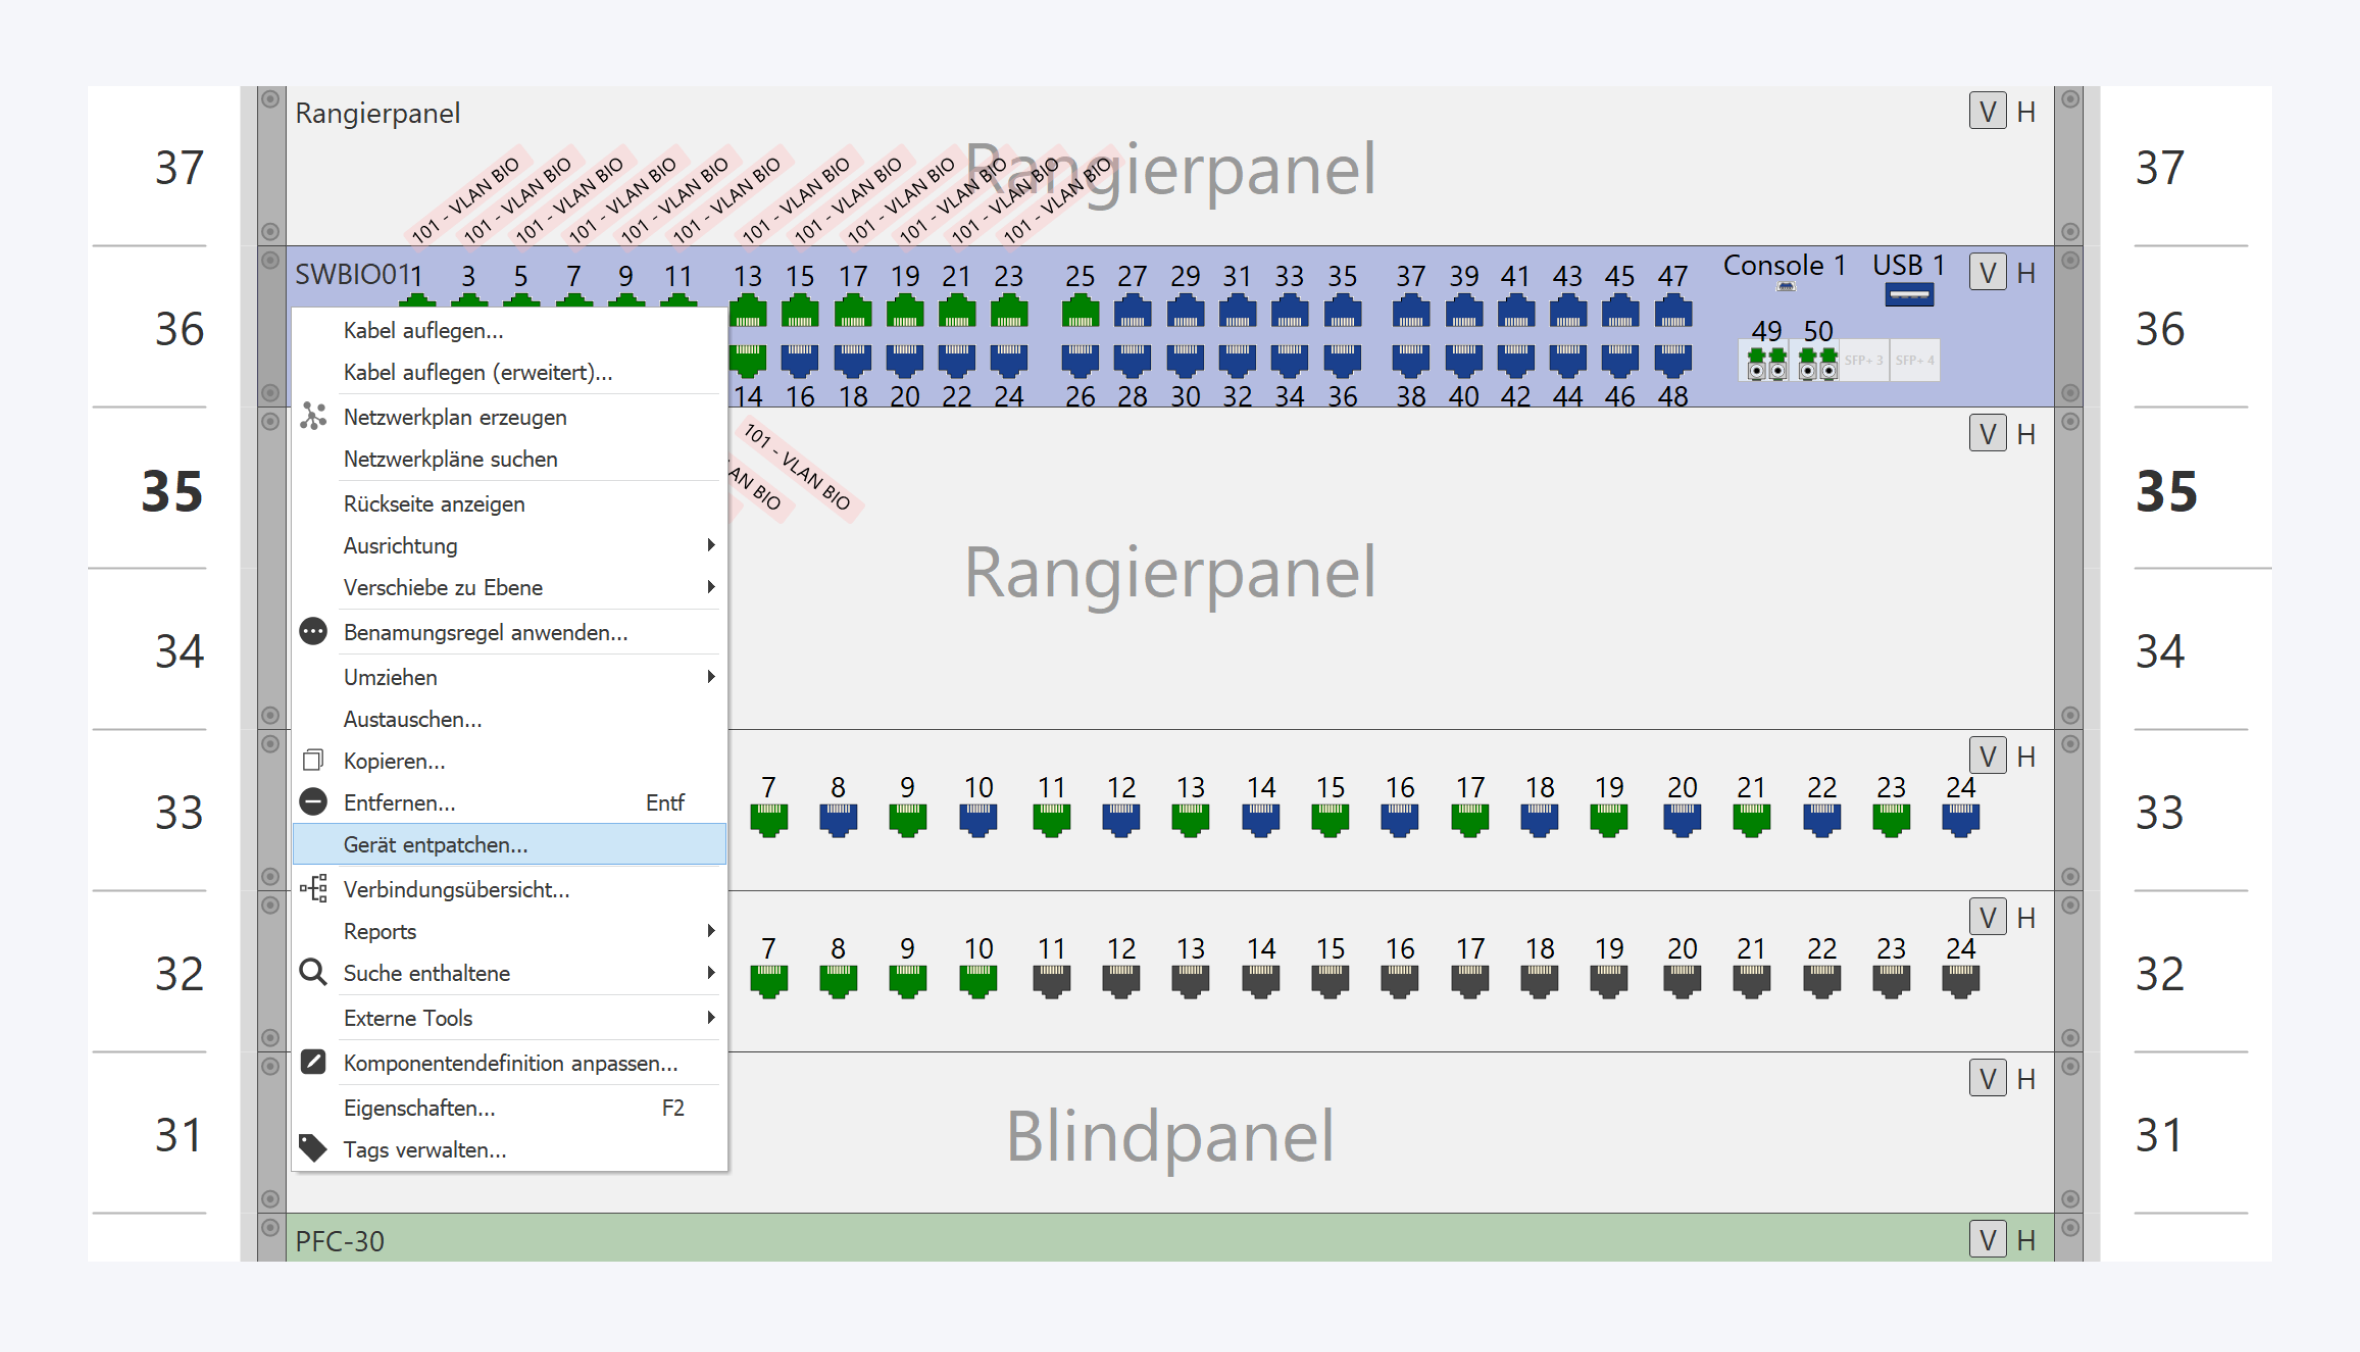This screenshot has height=1352, width=2360.
Task: Click the Benamungsregel anwenden speech-bubble icon
Action: coord(313,631)
